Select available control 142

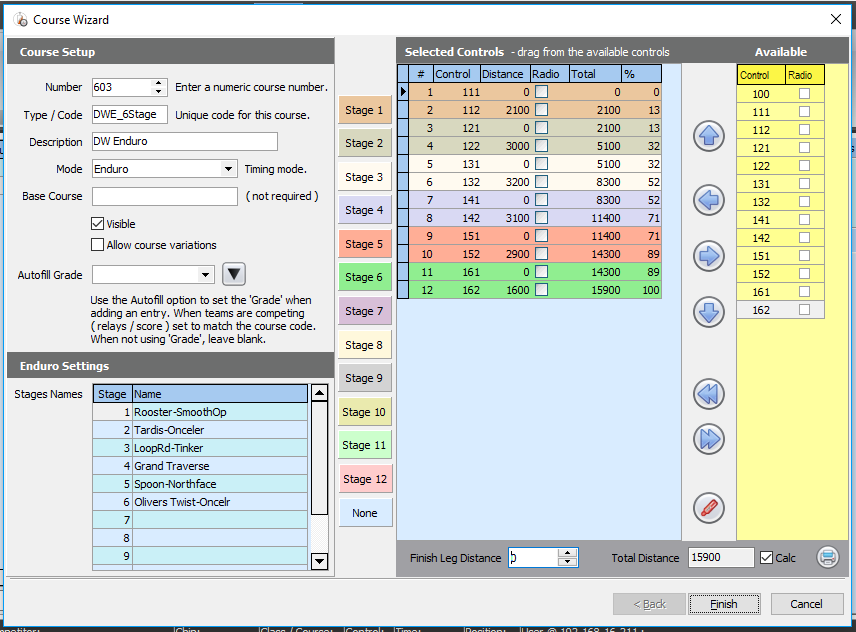point(761,238)
